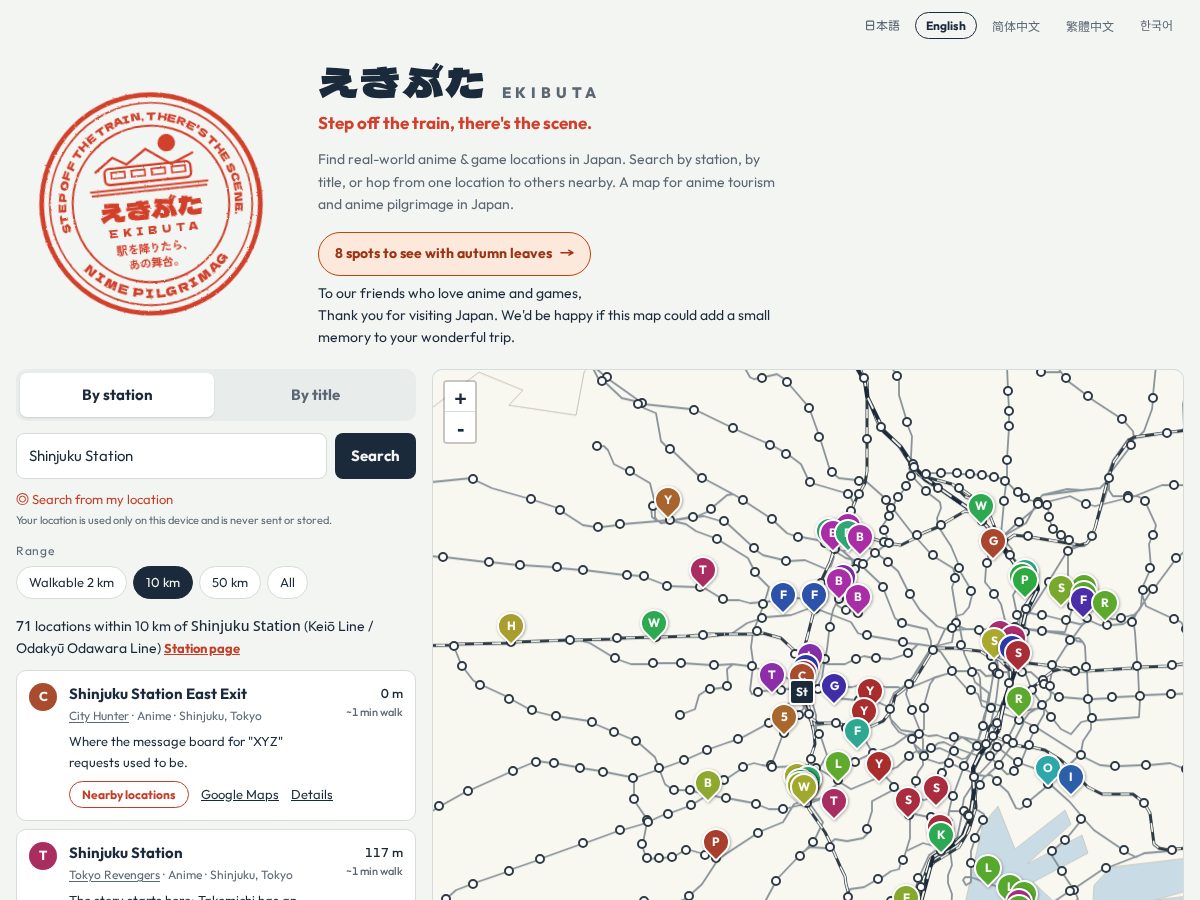Set range to 50 km

click(x=230, y=583)
